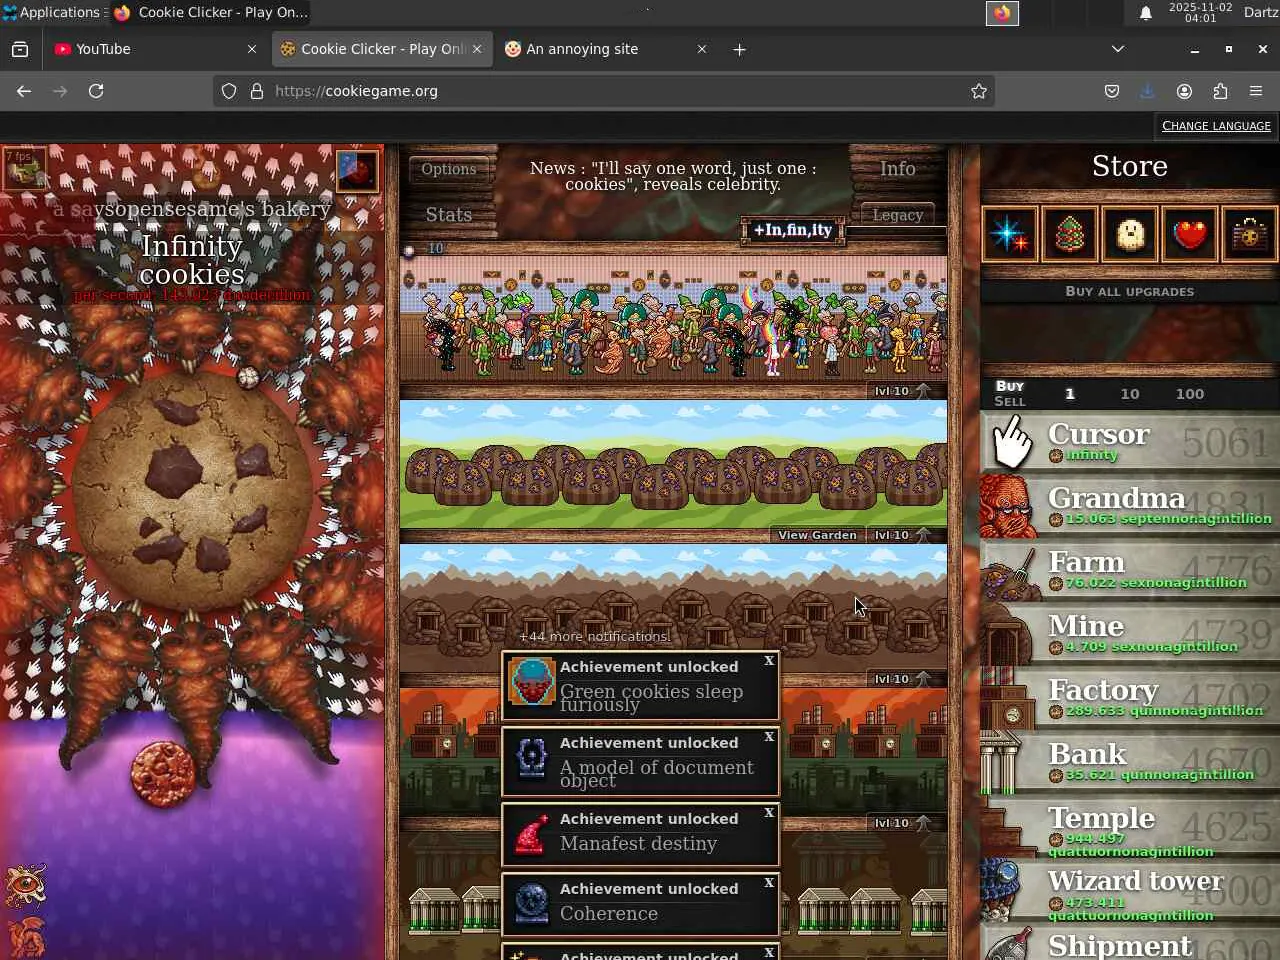Buy the red heart upgrade

tap(1189, 234)
